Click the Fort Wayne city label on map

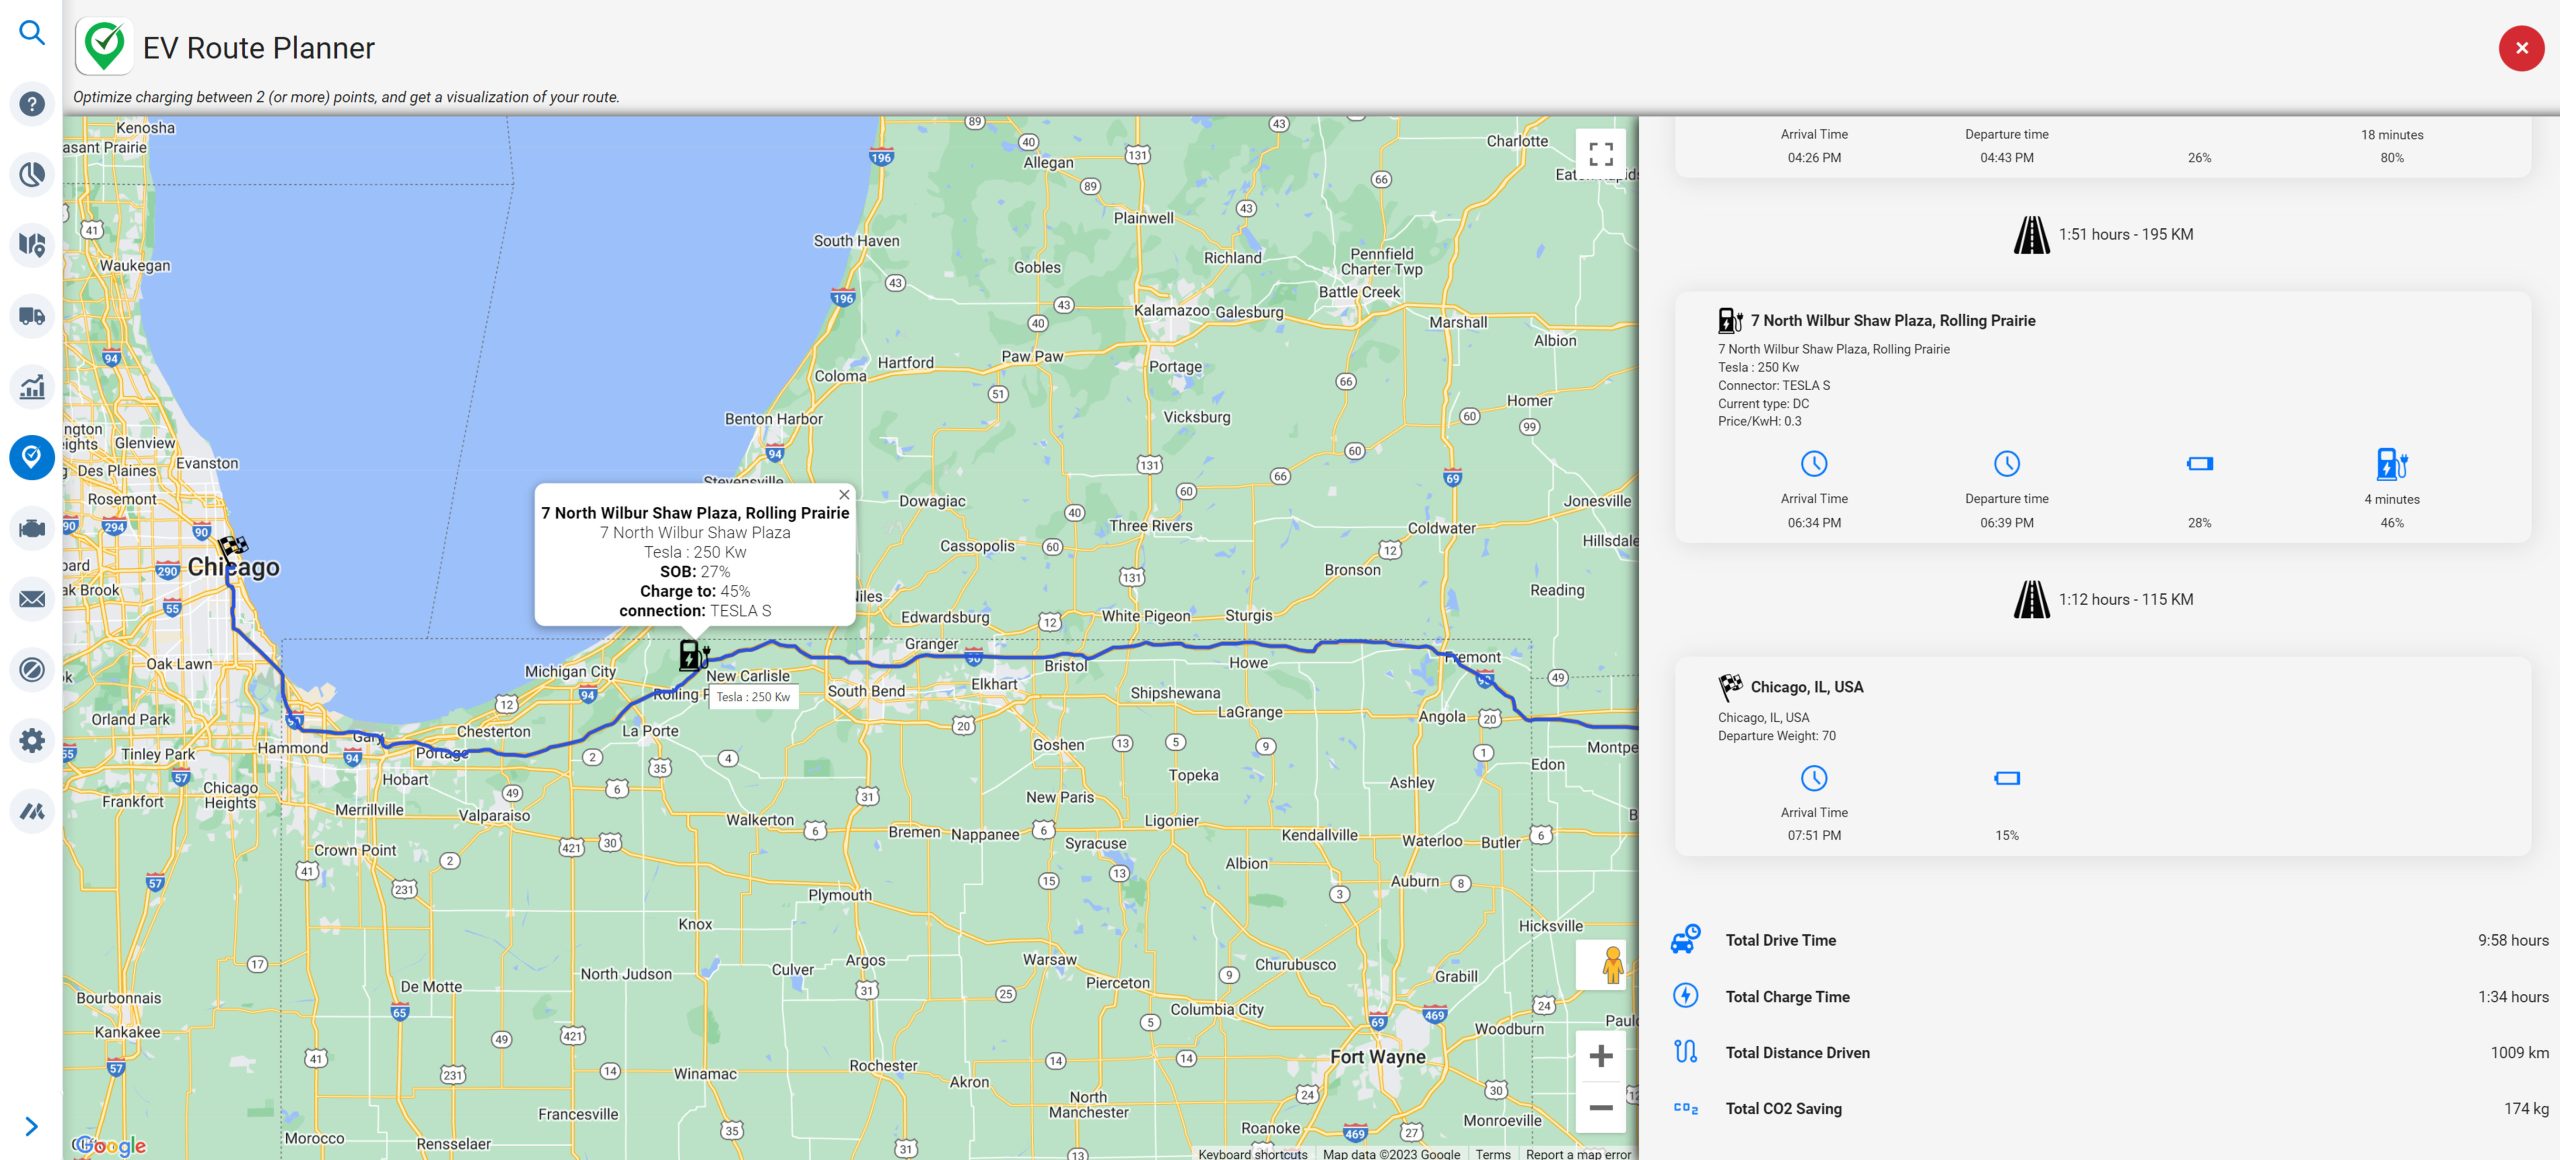coord(1377,1056)
